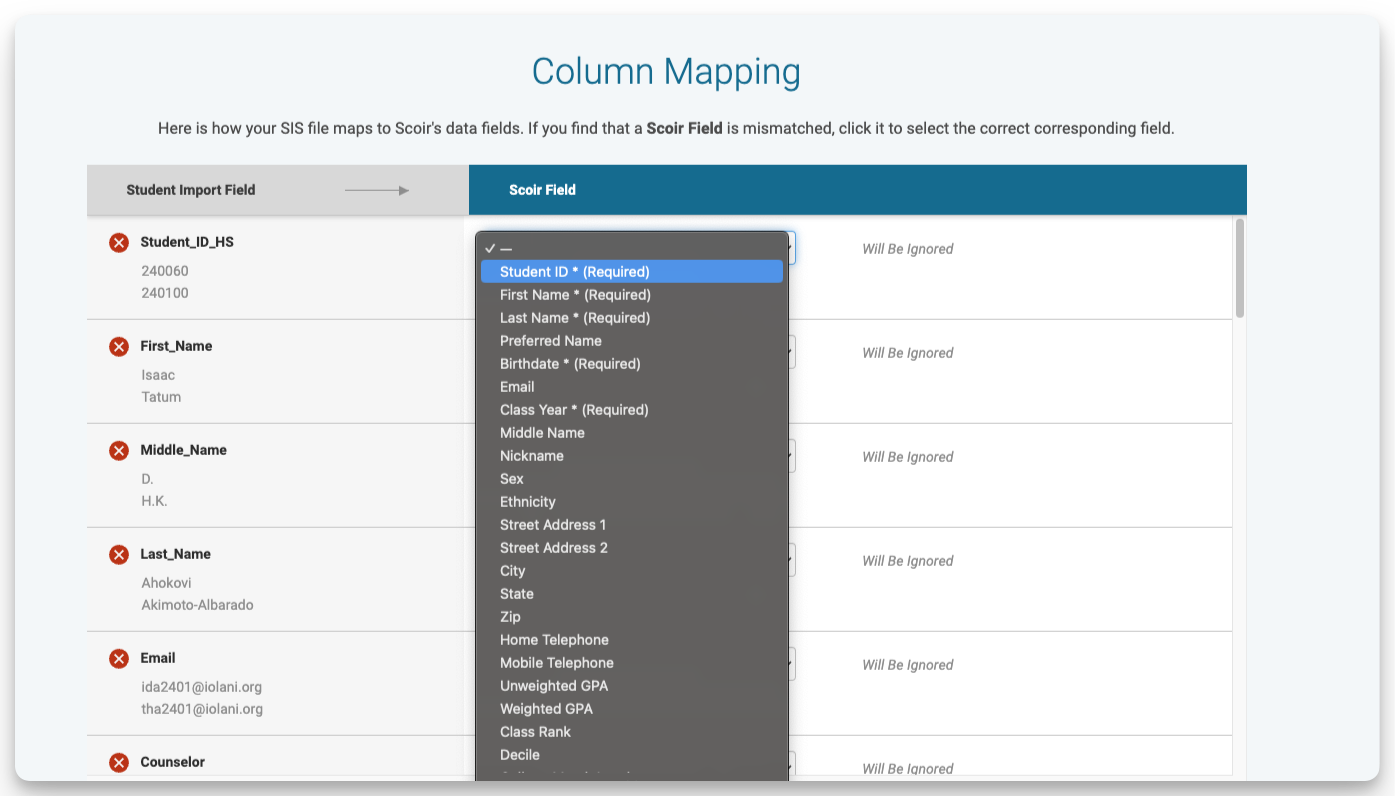Image resolution: width=1395 pixels, height=796 pixels.
Task: Click the Student_ID_HS field label
Action: [187, 242]
